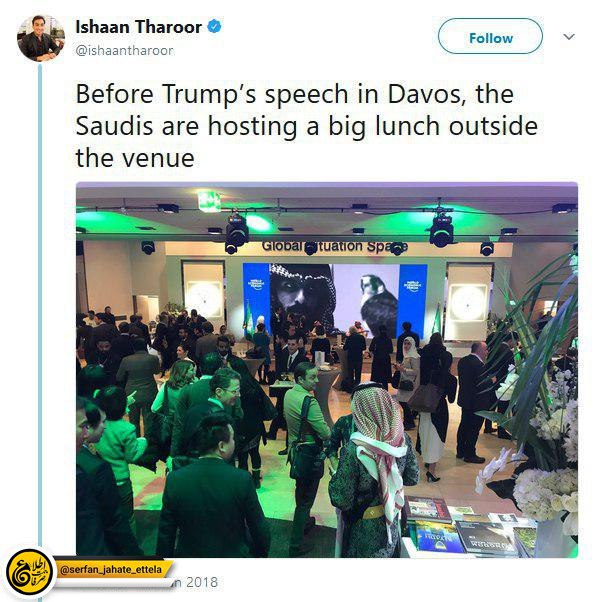The image size is (612, 602).
Task: Expand the tweet options chevron
Action: pos(569,37)
